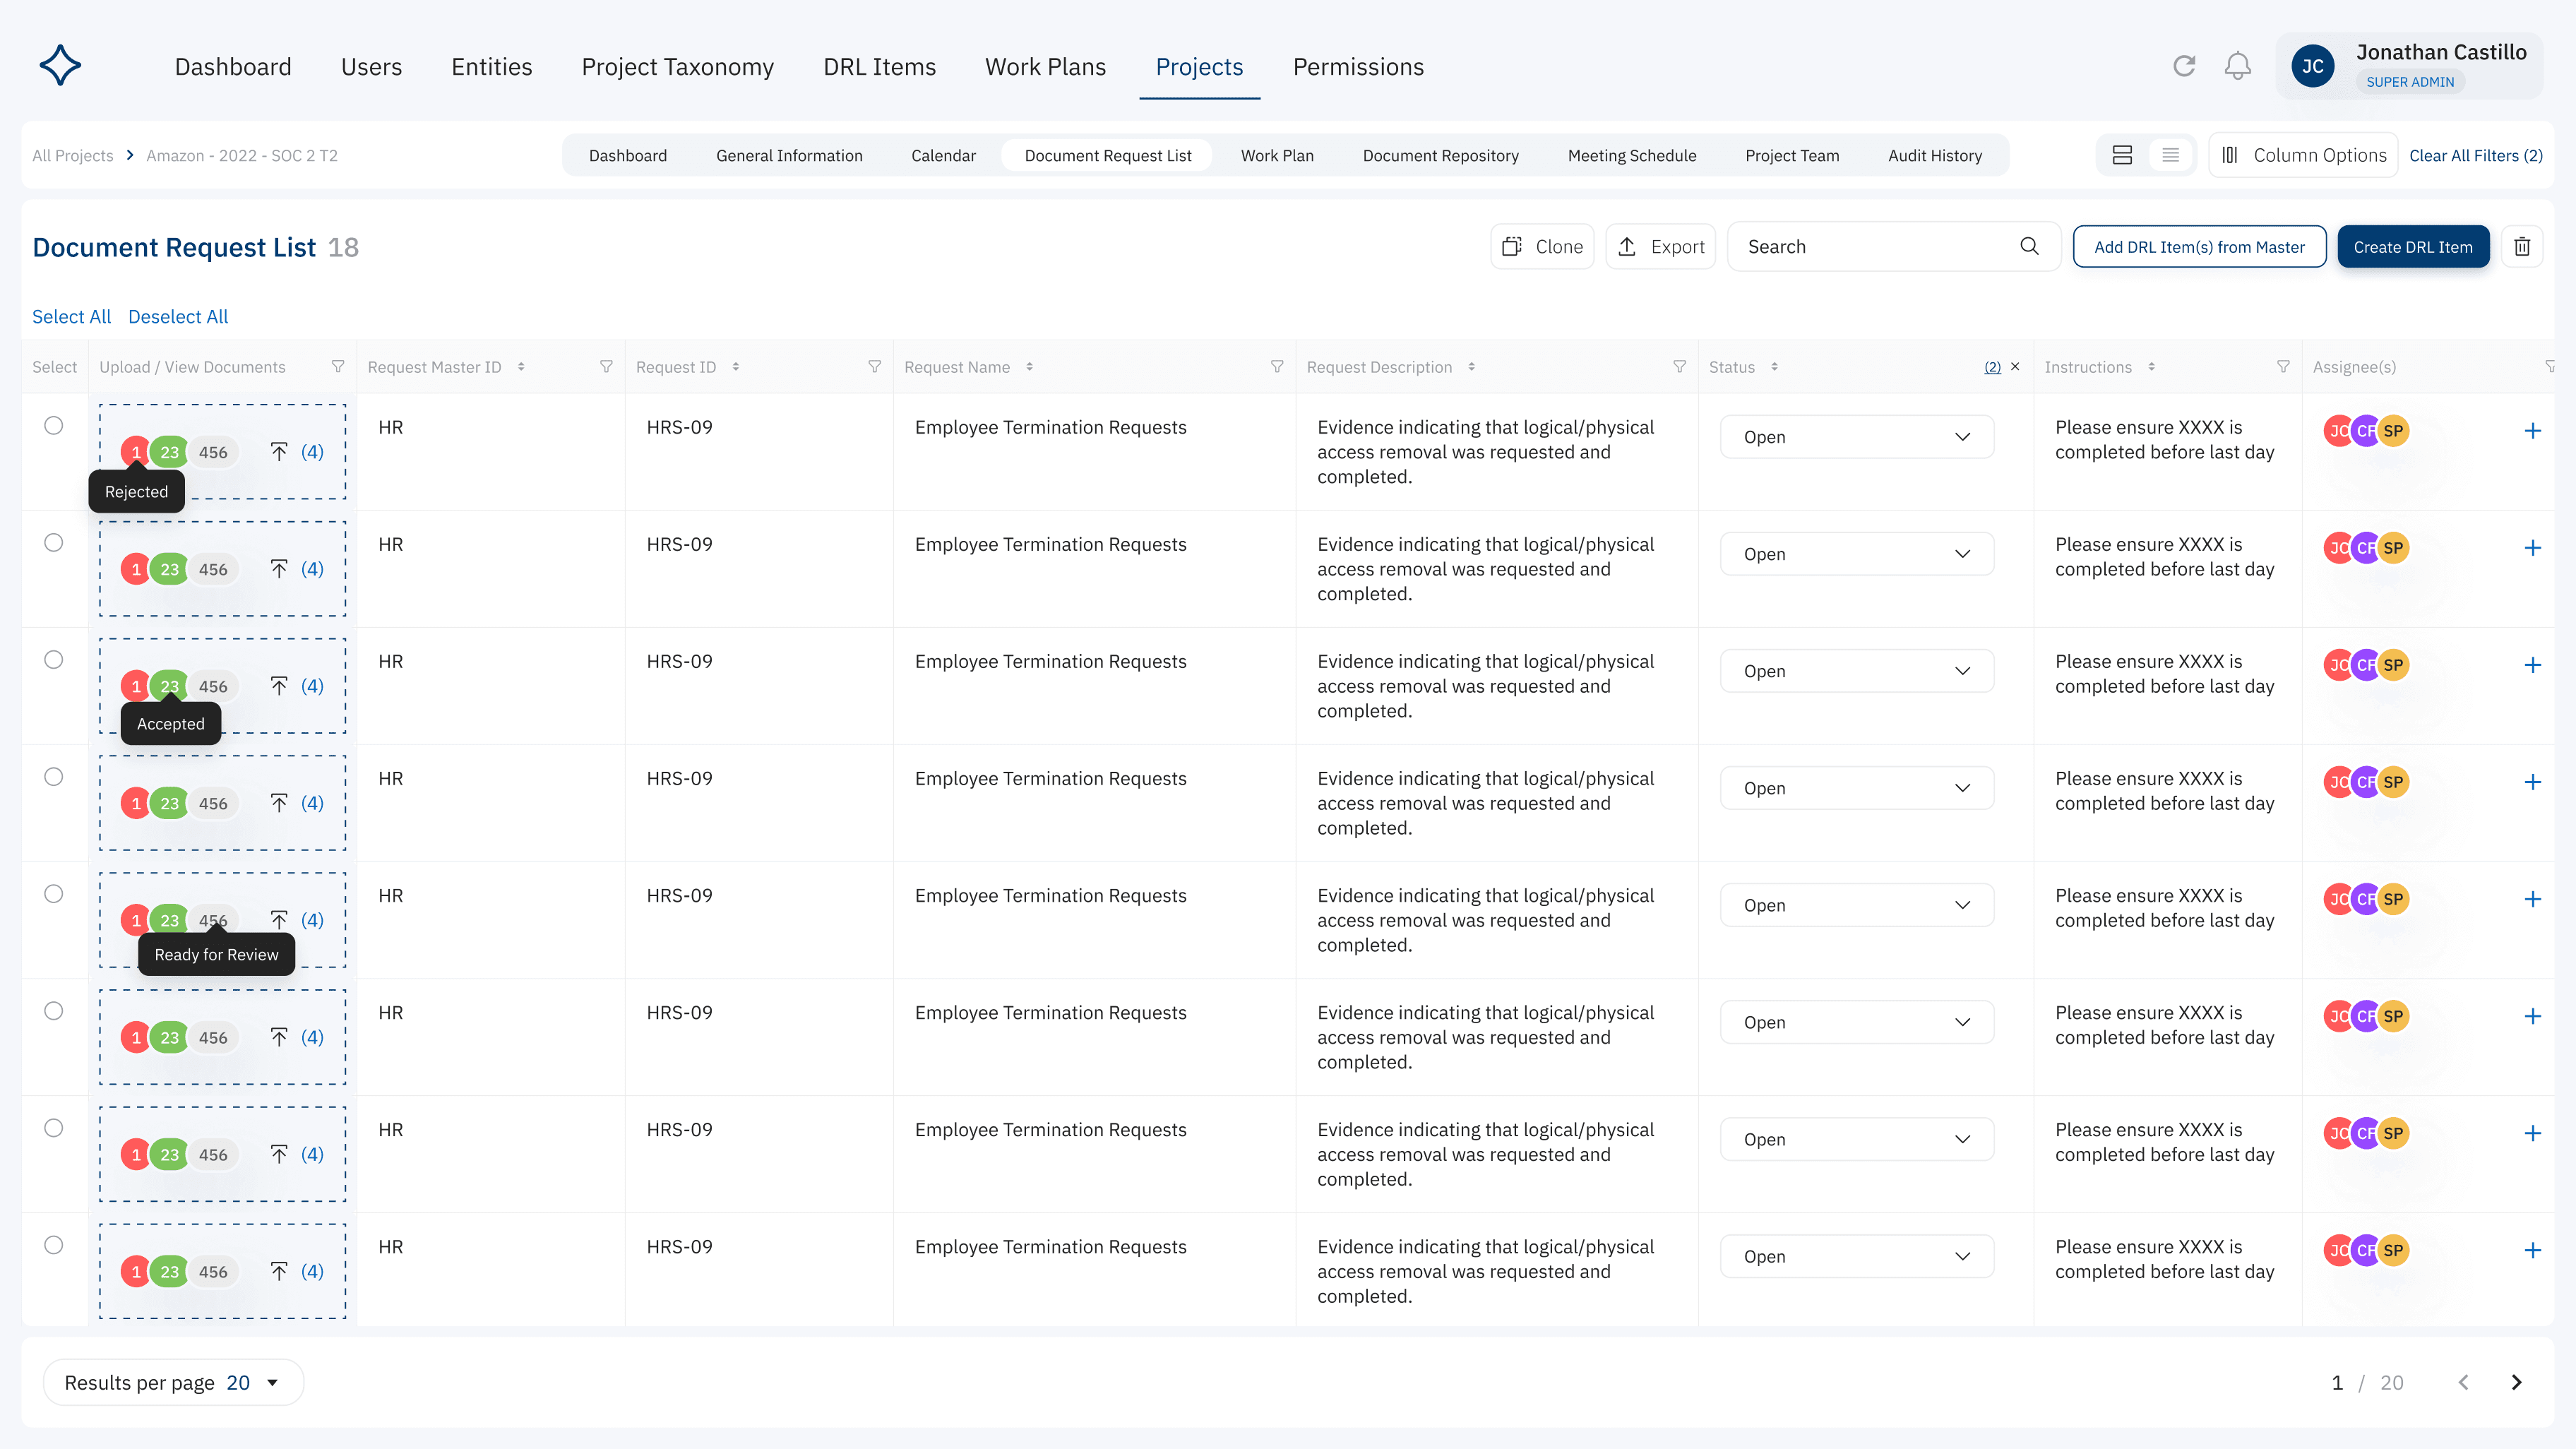Click Clear All Filters link
This screenshot has height=1449, width=2576.
click(2475, 155)
